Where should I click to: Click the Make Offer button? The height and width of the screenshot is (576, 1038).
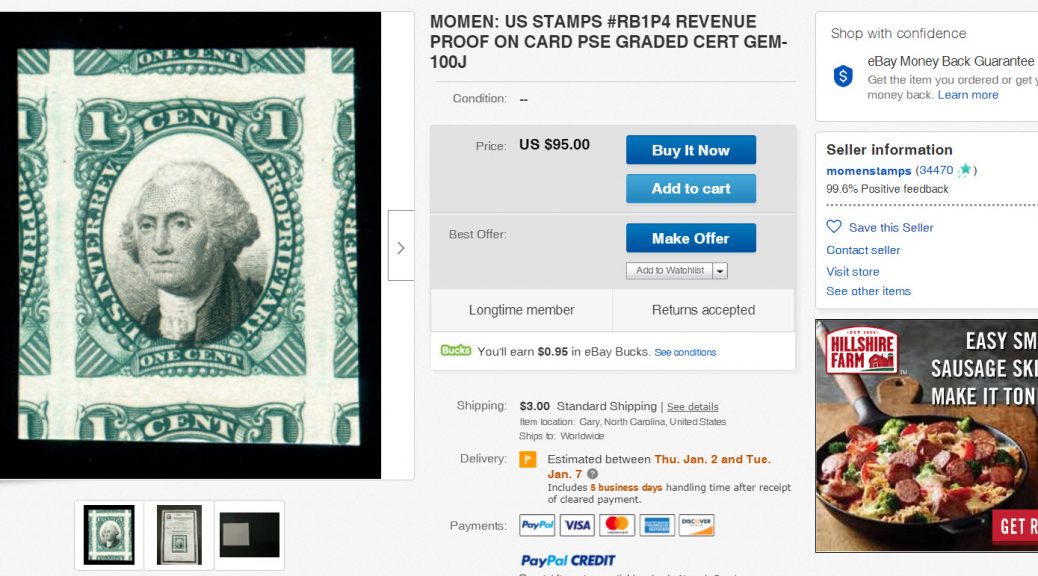pyautogui.click(x=690, y=238)
